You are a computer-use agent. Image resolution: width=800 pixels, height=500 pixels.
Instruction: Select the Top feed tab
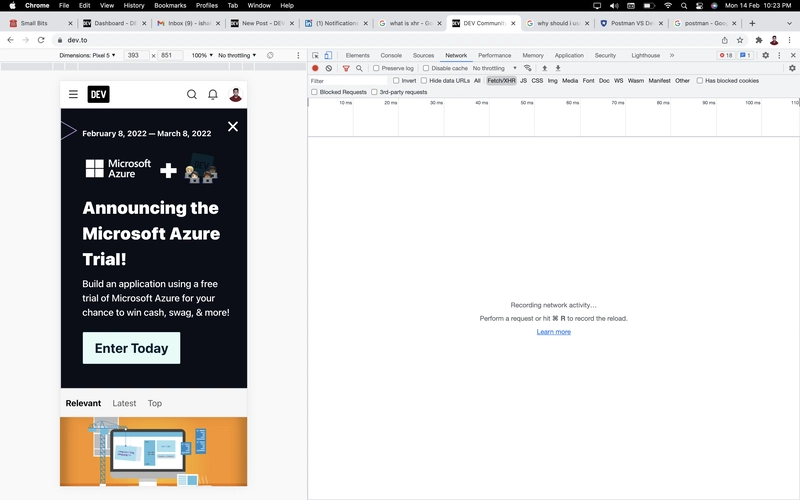155,403
